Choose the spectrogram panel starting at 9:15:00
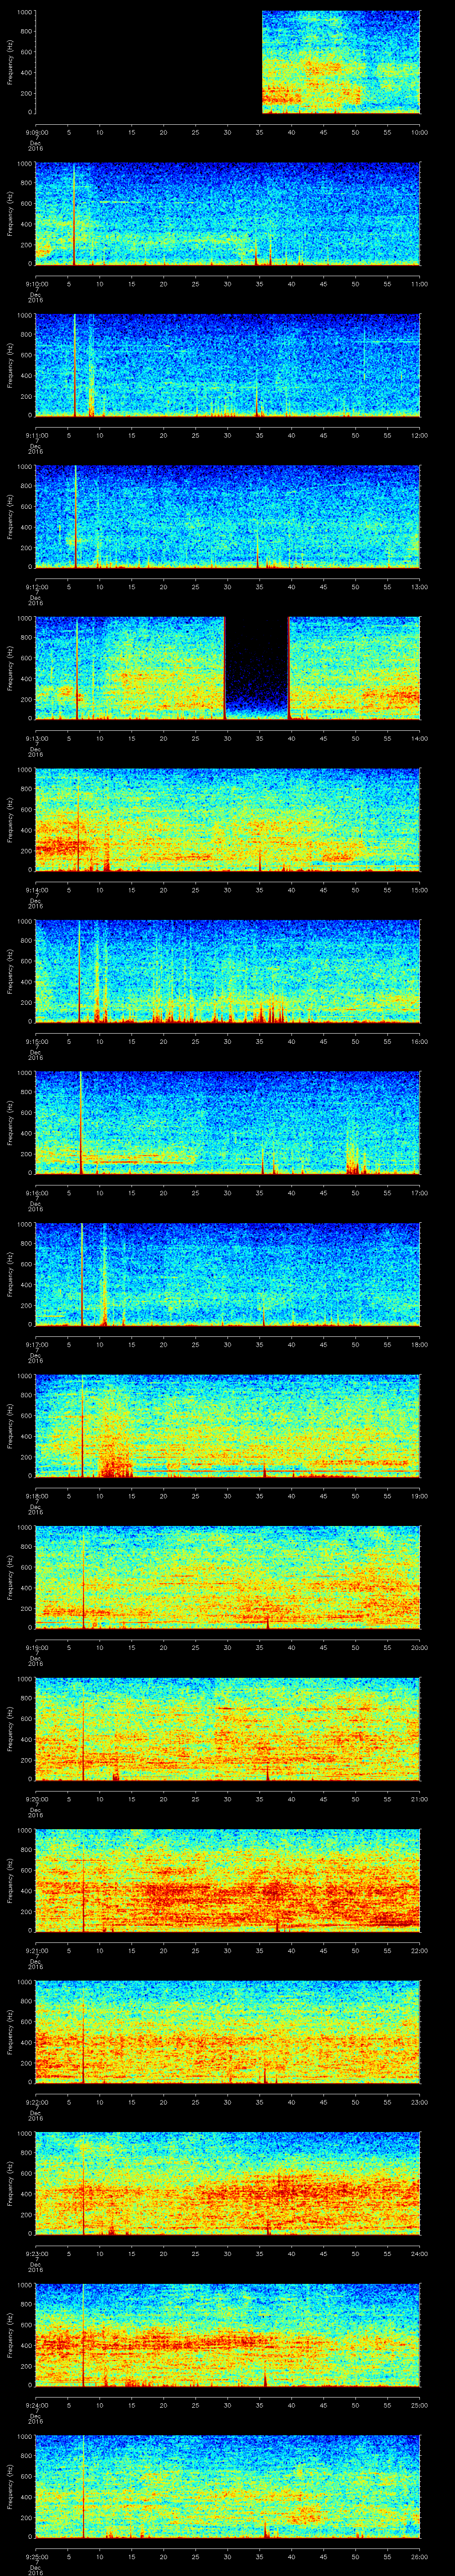This screenshot has width=455, height=2576. 228,971
